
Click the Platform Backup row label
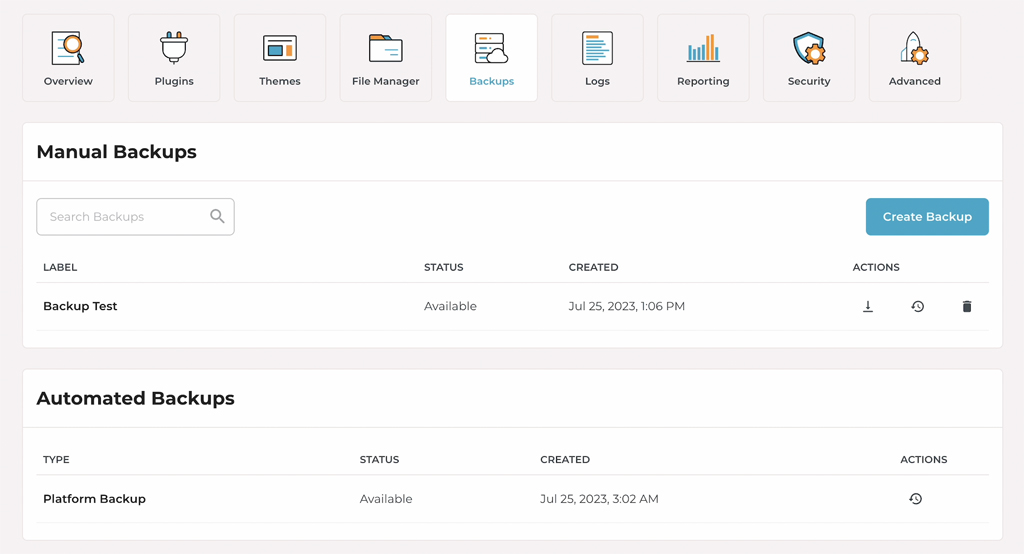95,498
